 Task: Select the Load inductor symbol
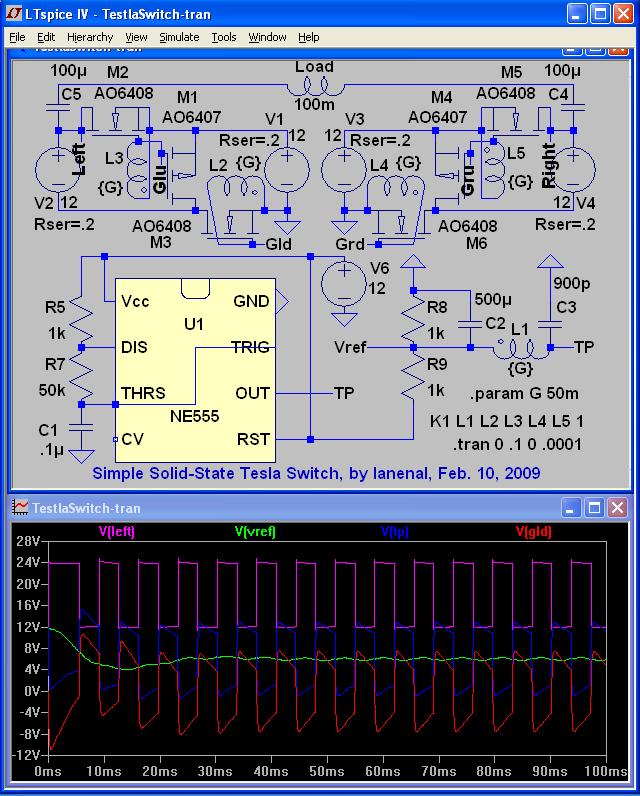tap(315, 90)
